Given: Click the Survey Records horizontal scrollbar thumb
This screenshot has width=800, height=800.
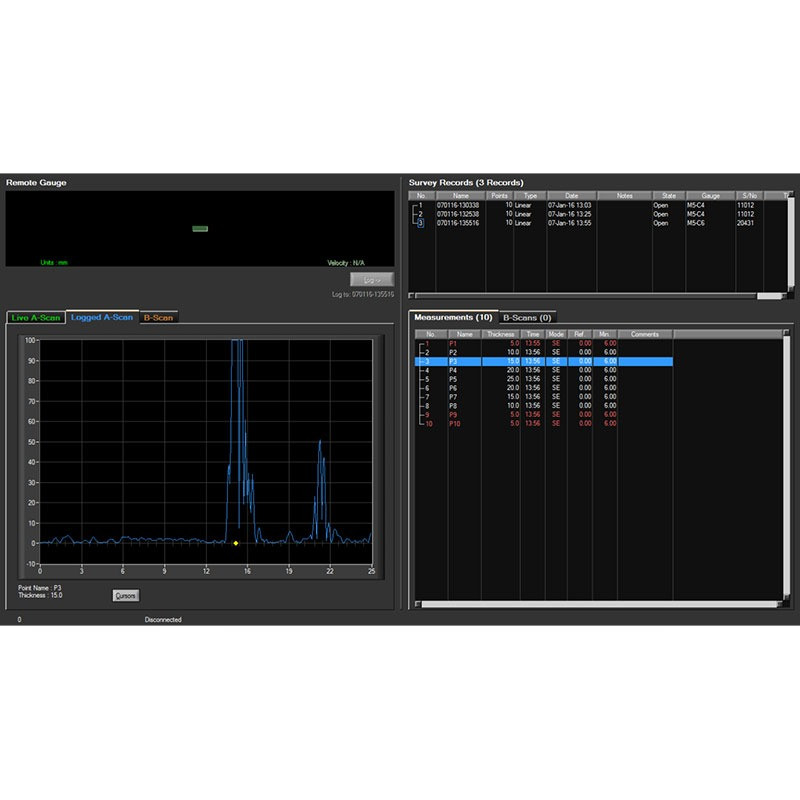Looking at the screenshot, I should [x=768, y=296].
